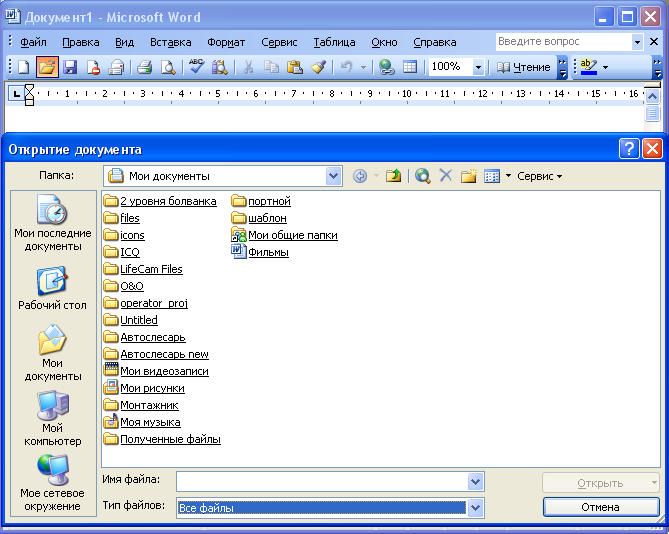Select the 'Мои общие папки' item
The image size is (669, 534).
click(x=284, y=235)
